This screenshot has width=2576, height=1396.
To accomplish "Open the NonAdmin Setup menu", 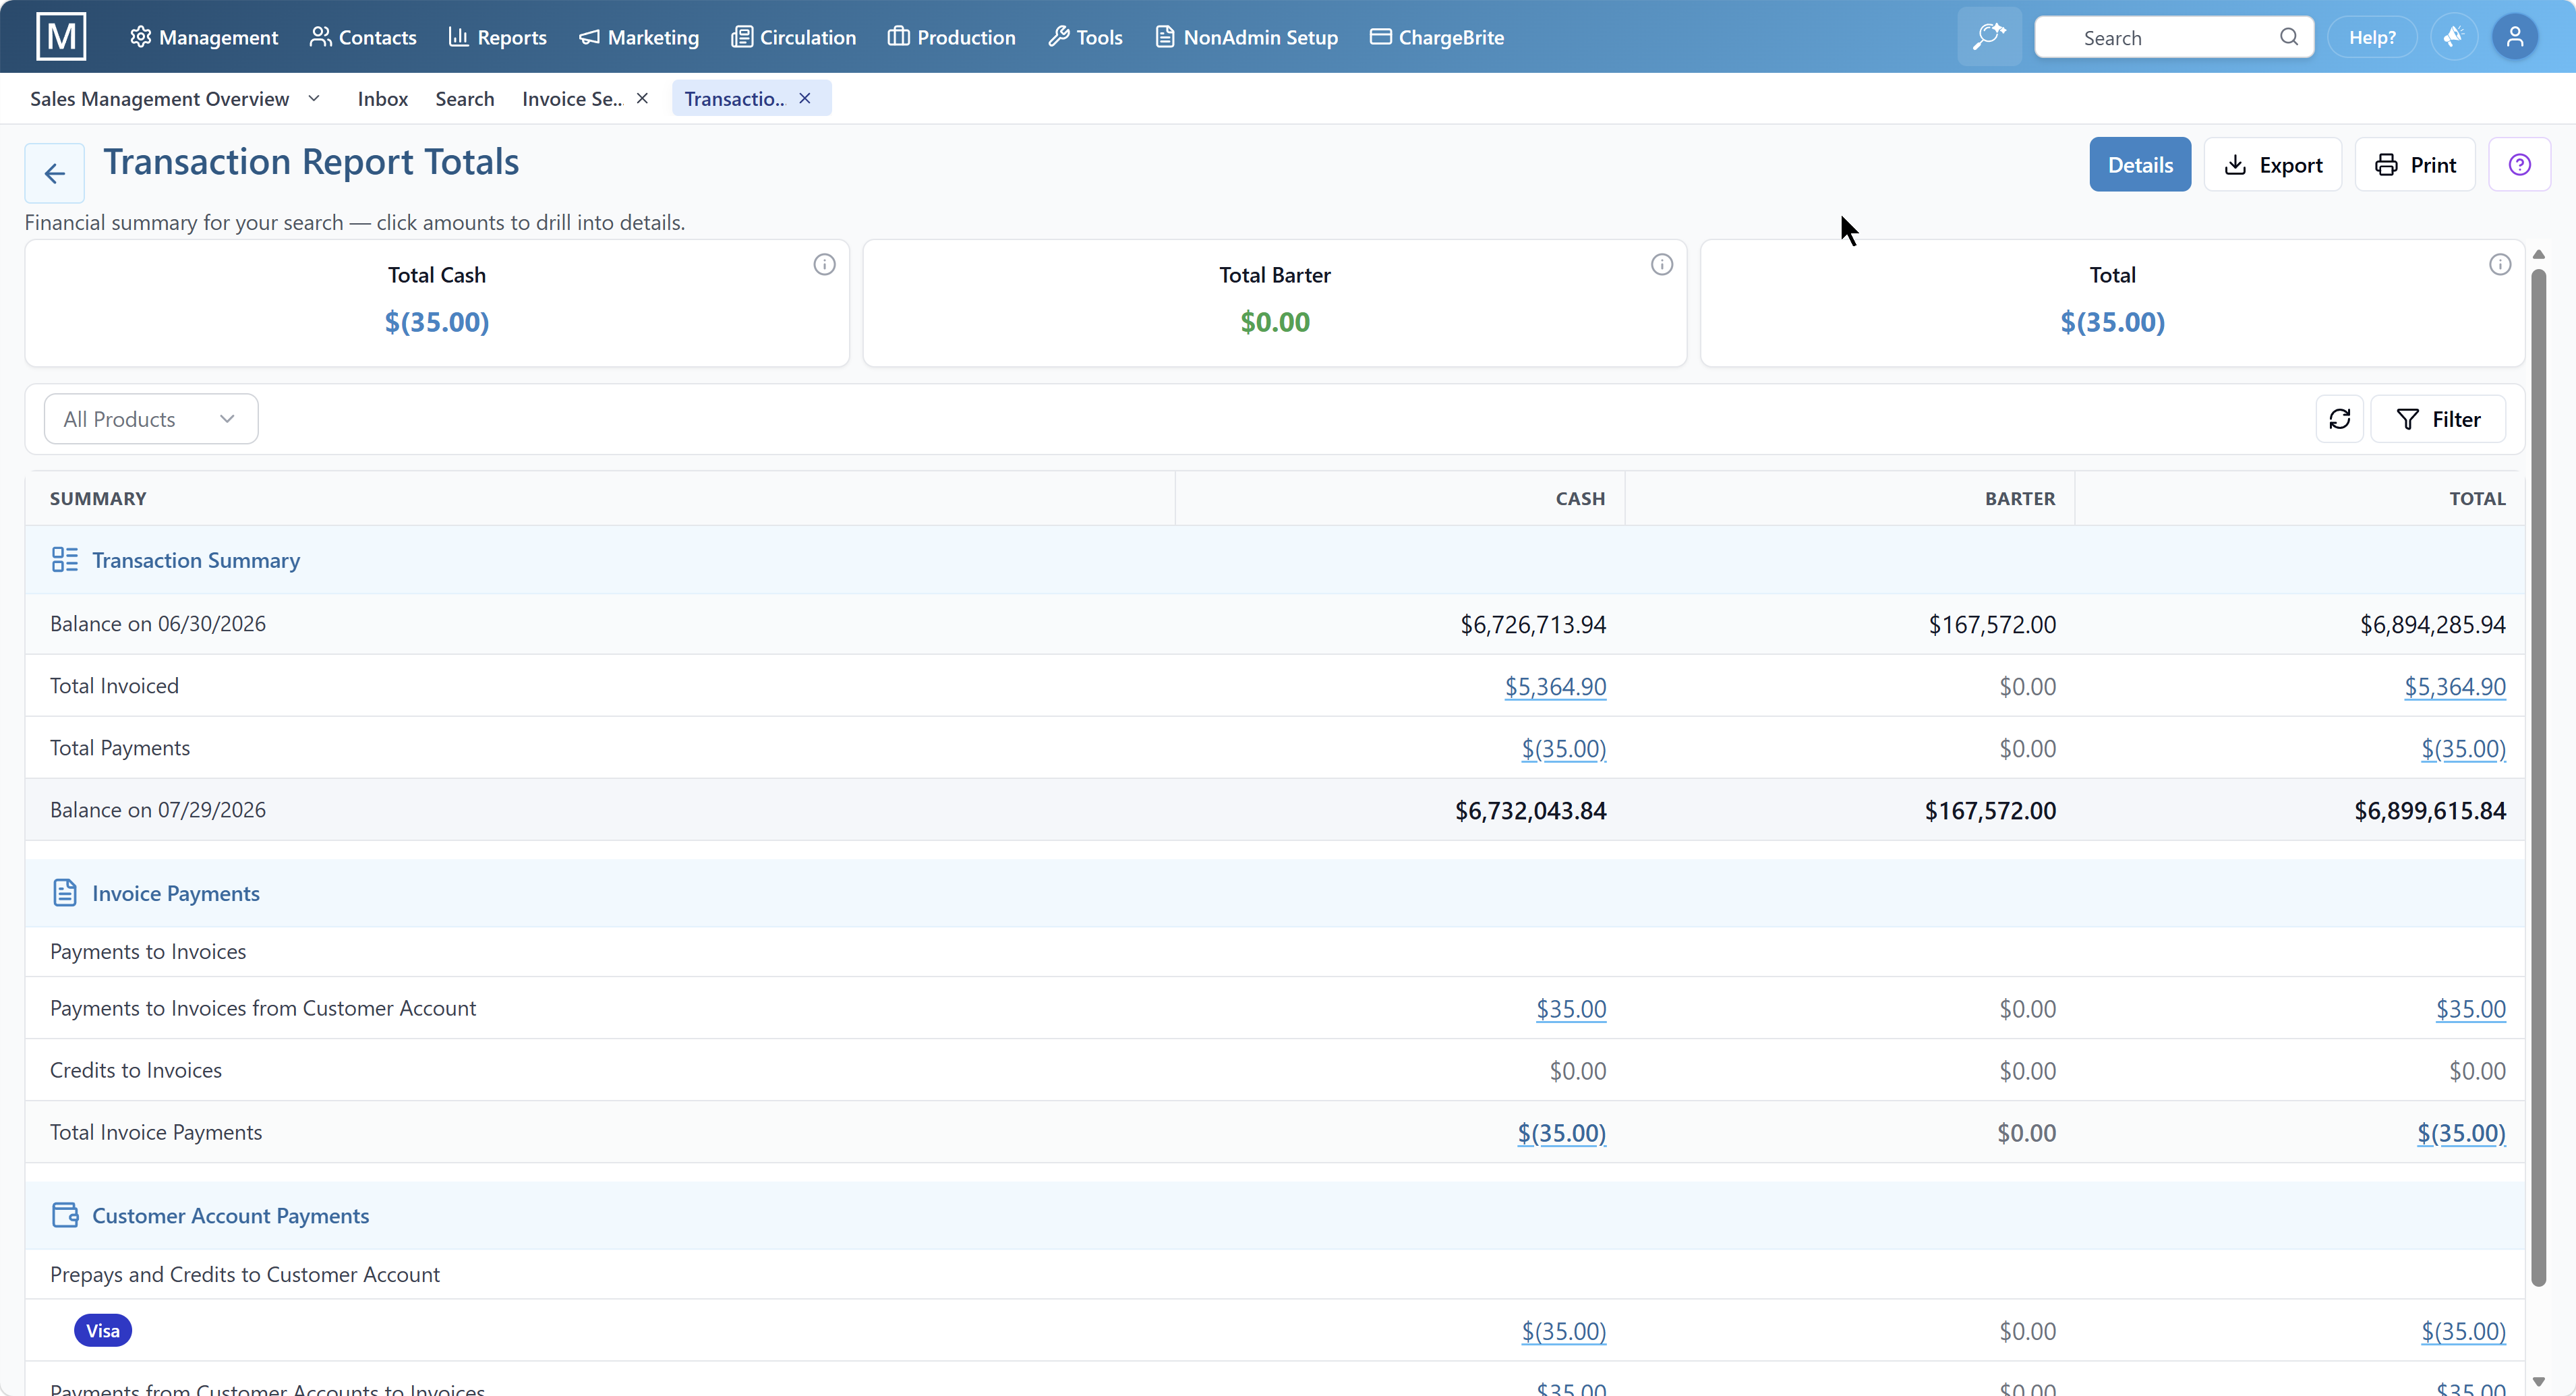I will 1246,37.
